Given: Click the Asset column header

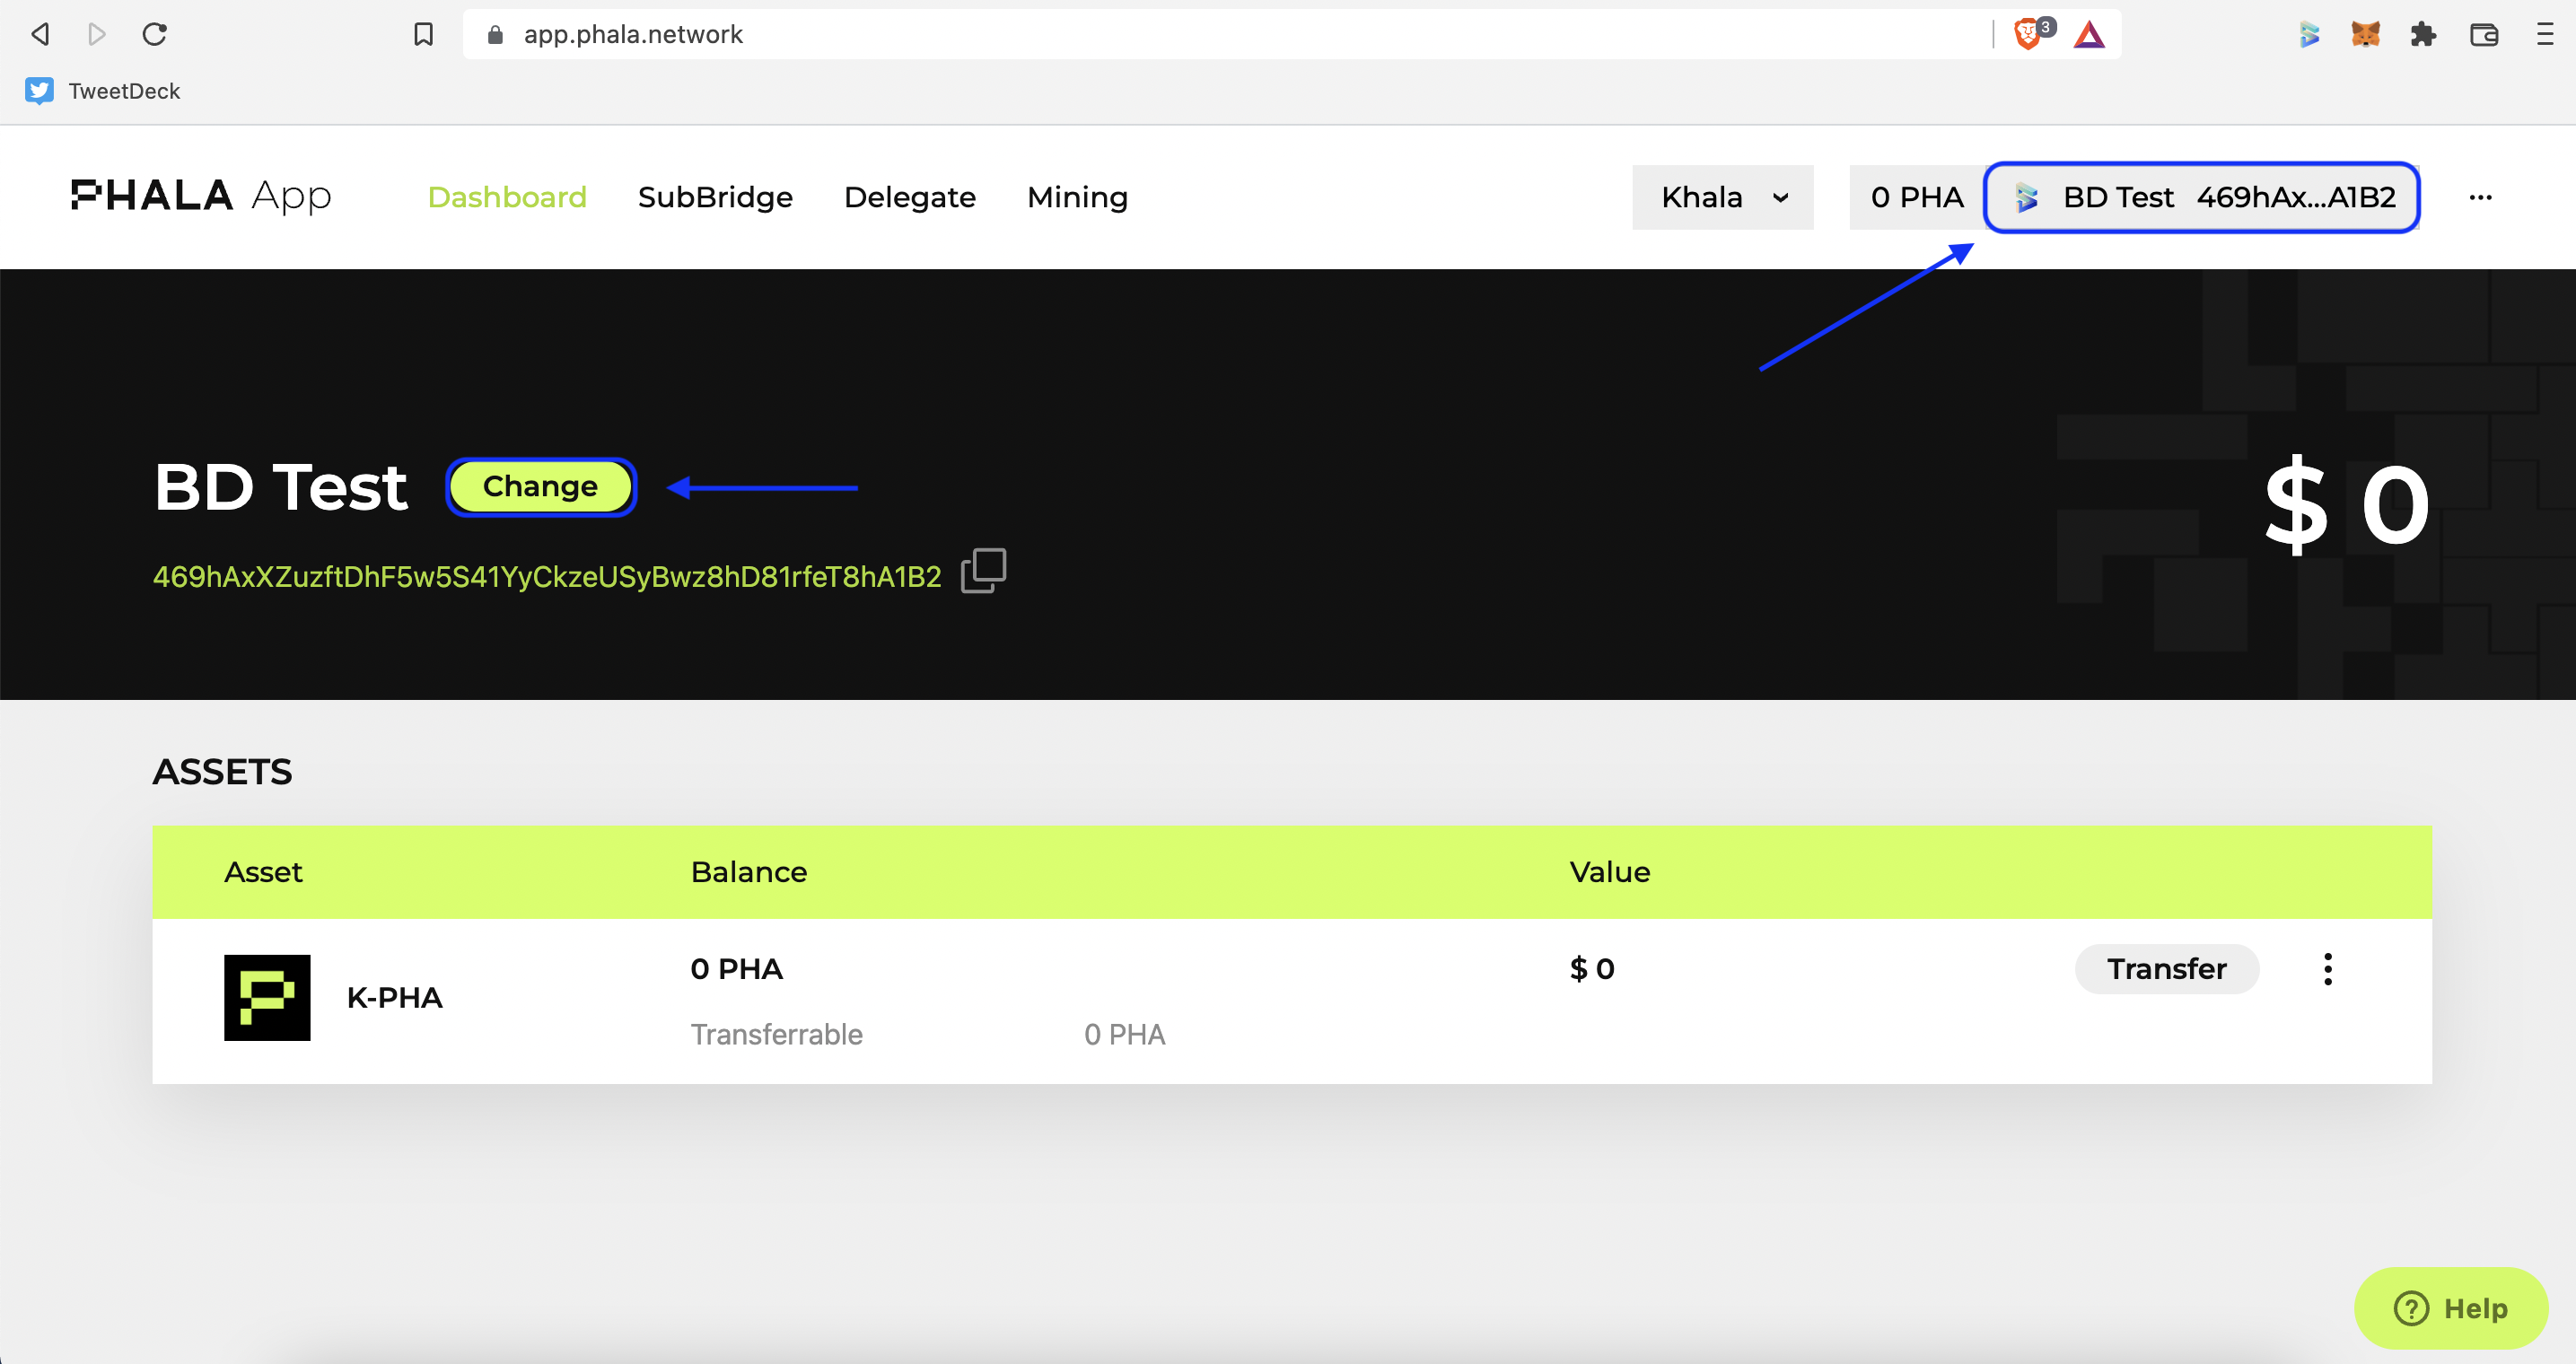Looking at the screenshot, I should (x=263, y=872).
